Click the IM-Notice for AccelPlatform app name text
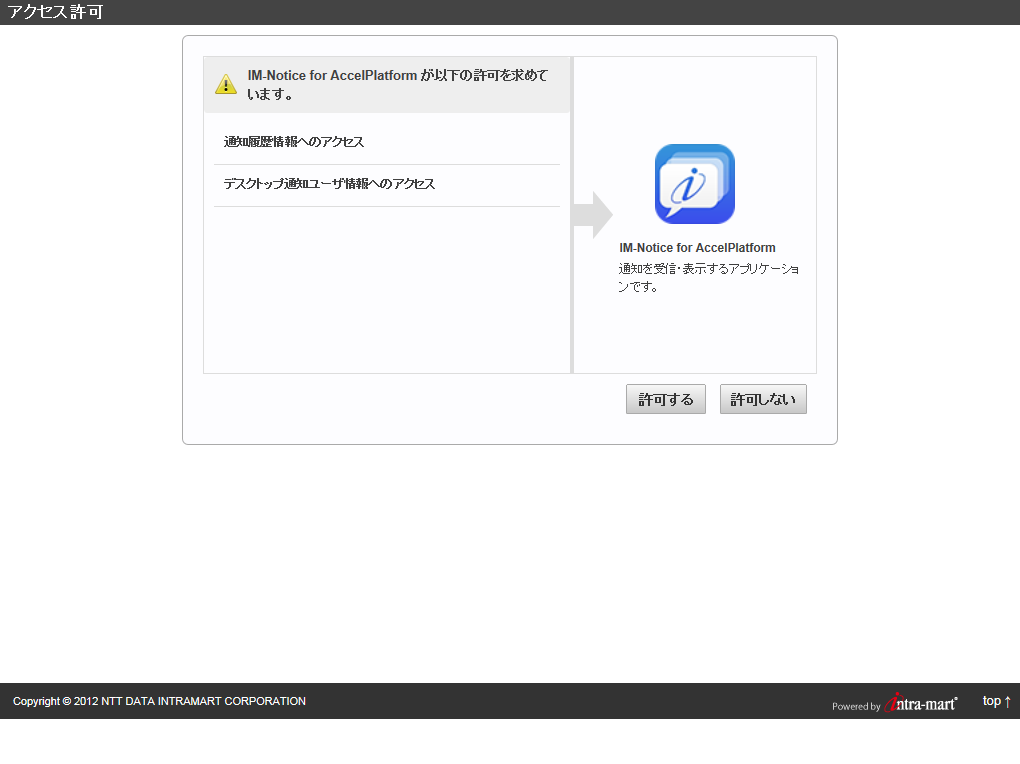This screenshot has height=764, width=1020. coord(697,248)
